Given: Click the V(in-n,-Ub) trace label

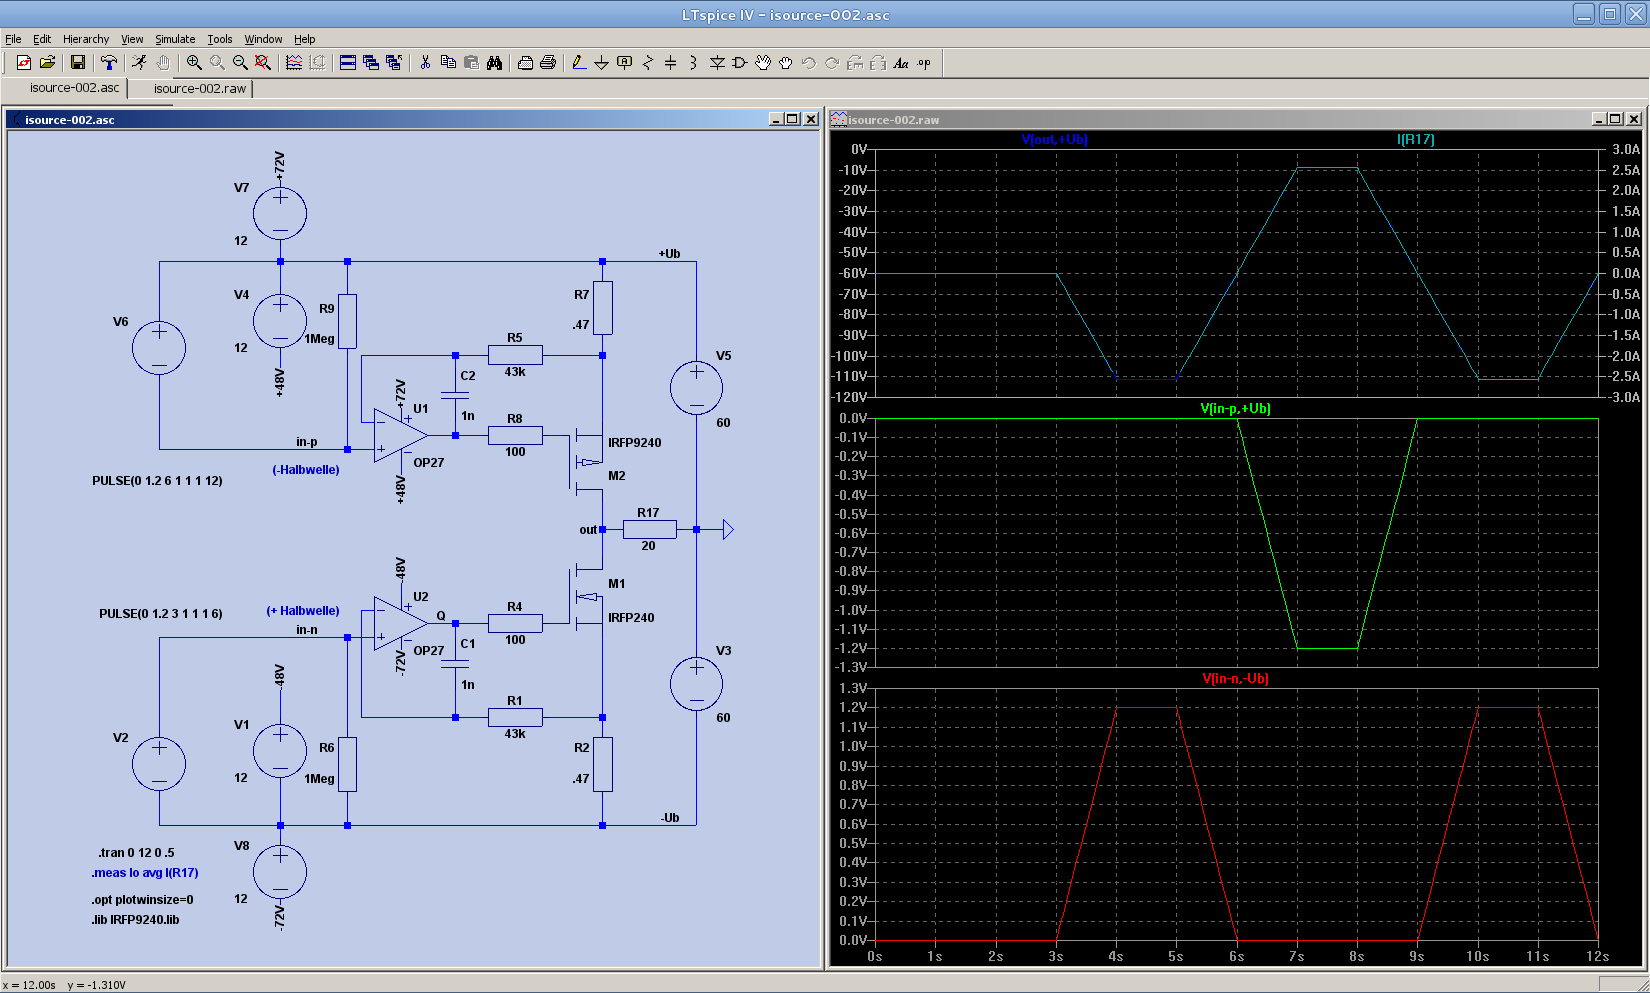Looking at the screenshot, I should tap(1235, 678).
